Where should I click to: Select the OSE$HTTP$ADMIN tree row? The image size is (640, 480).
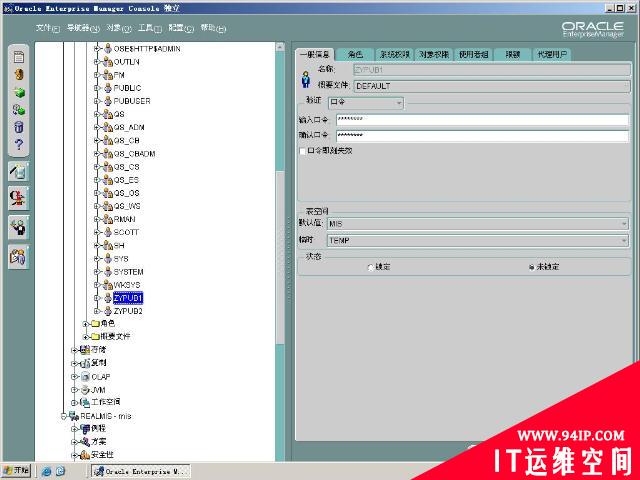[x=147, y=49]
